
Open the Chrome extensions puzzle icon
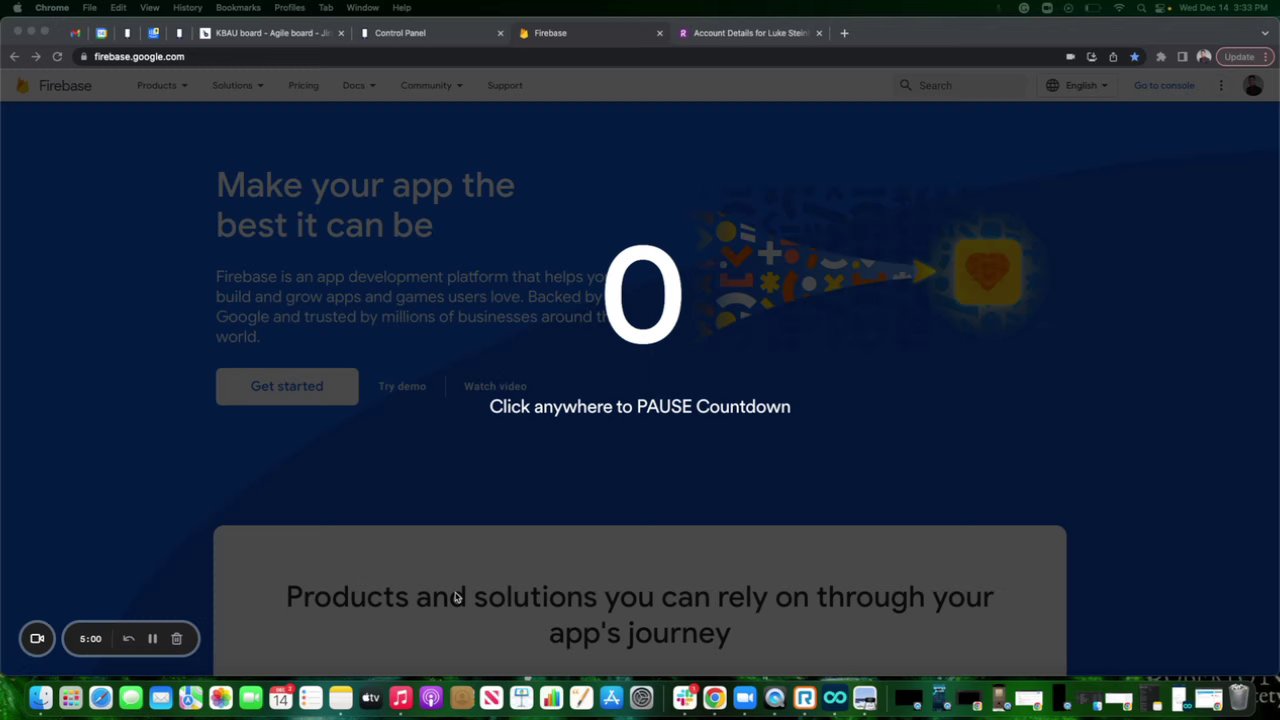tap(1160, 57)
